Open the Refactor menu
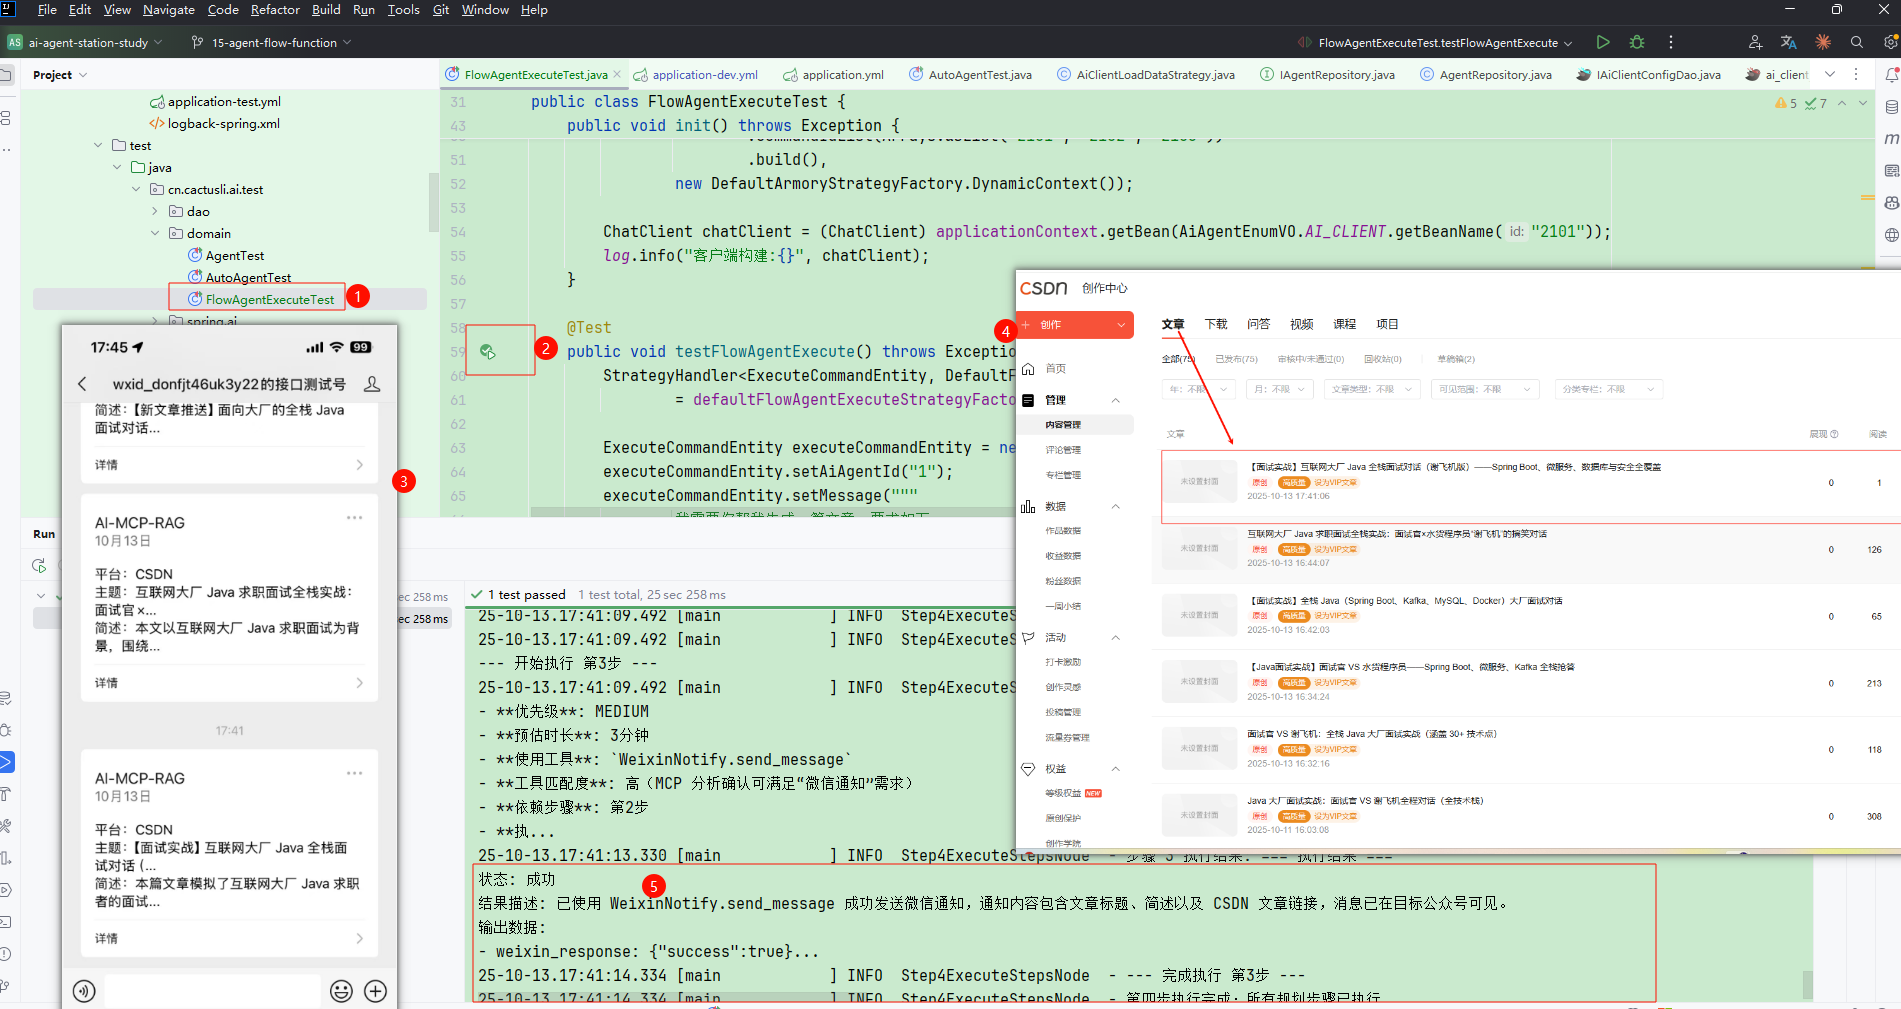The height and width of the screenshot is (1009, 1901). coord(274,10)
